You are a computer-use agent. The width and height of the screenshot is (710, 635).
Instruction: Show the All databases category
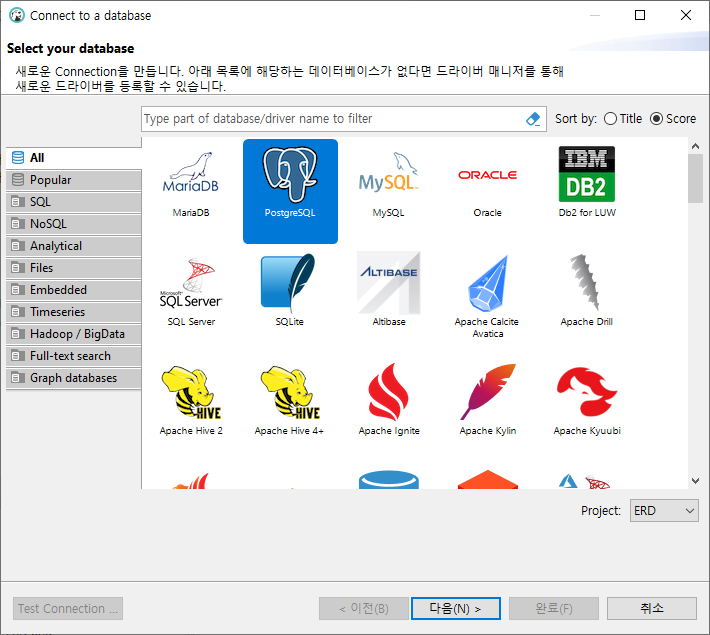(x=74, y=158)
